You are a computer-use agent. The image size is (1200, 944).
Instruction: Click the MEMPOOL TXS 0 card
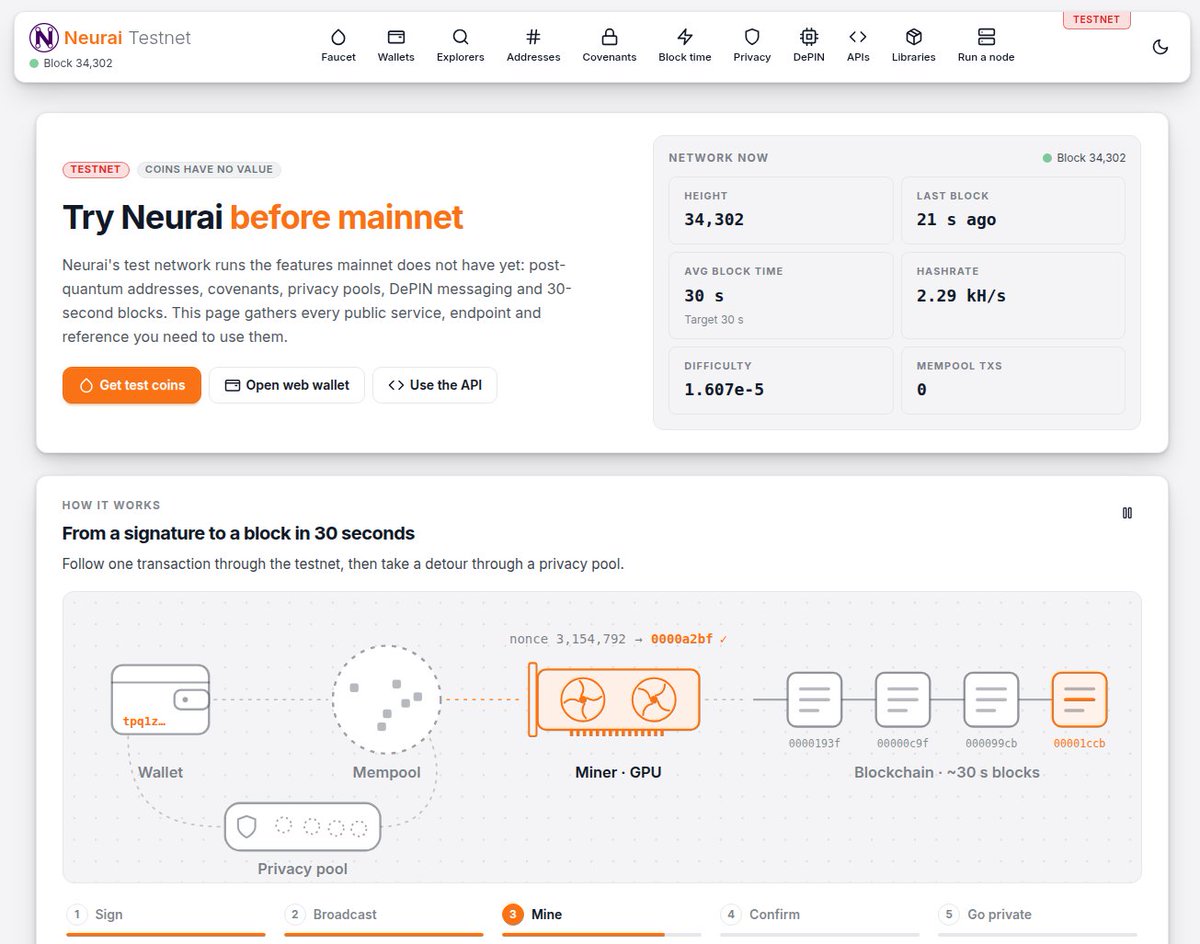1013,380
